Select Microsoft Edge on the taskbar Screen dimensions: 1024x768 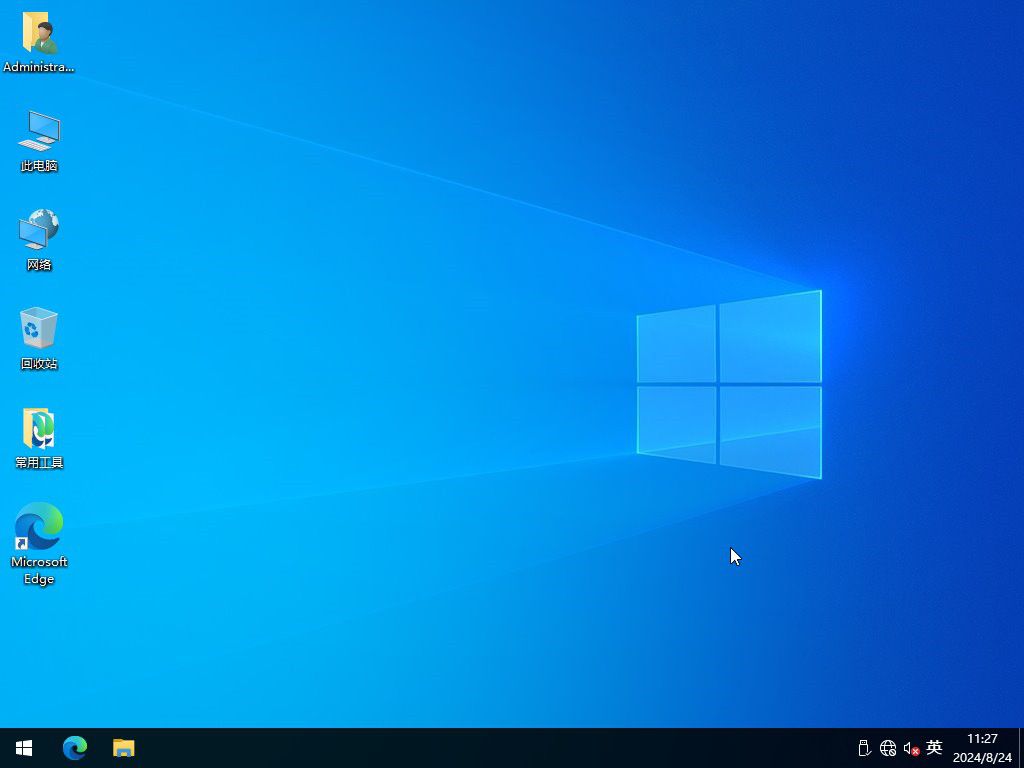coord(75,748)
